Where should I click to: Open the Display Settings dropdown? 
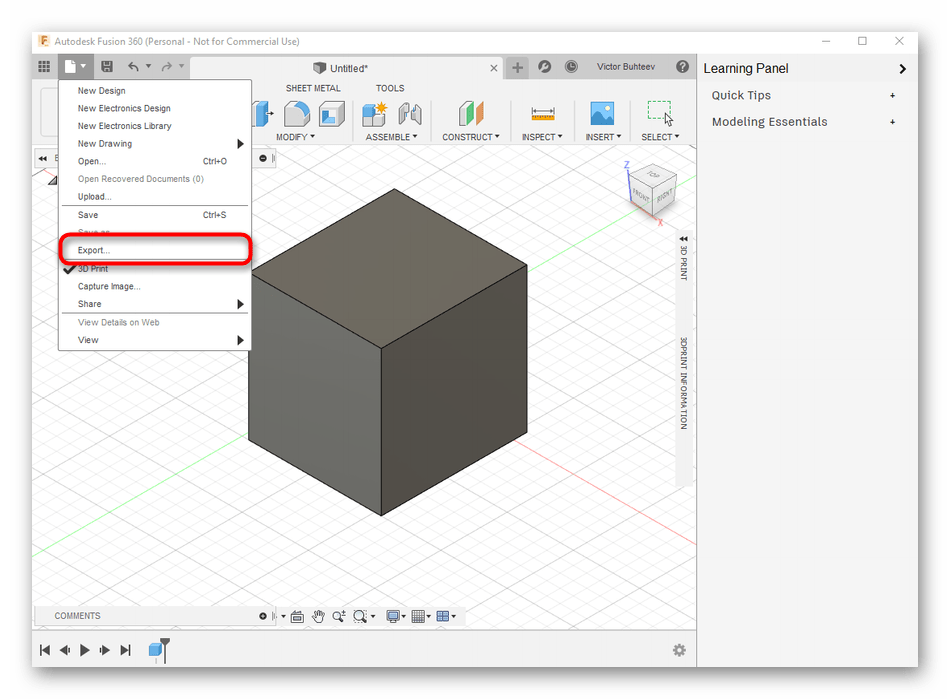click(395, 617)
